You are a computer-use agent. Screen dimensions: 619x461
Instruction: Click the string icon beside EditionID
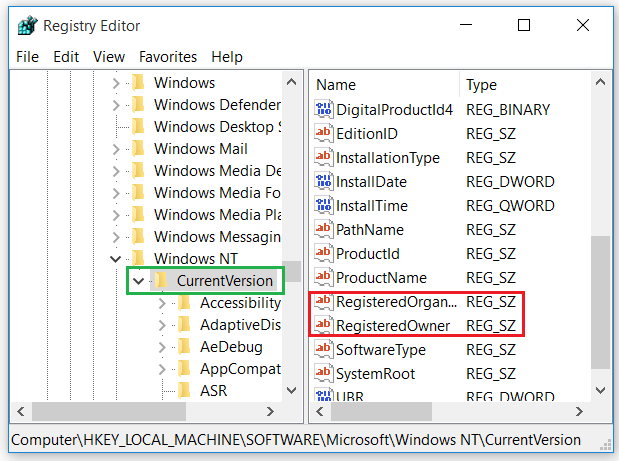[x=324, y=133]
